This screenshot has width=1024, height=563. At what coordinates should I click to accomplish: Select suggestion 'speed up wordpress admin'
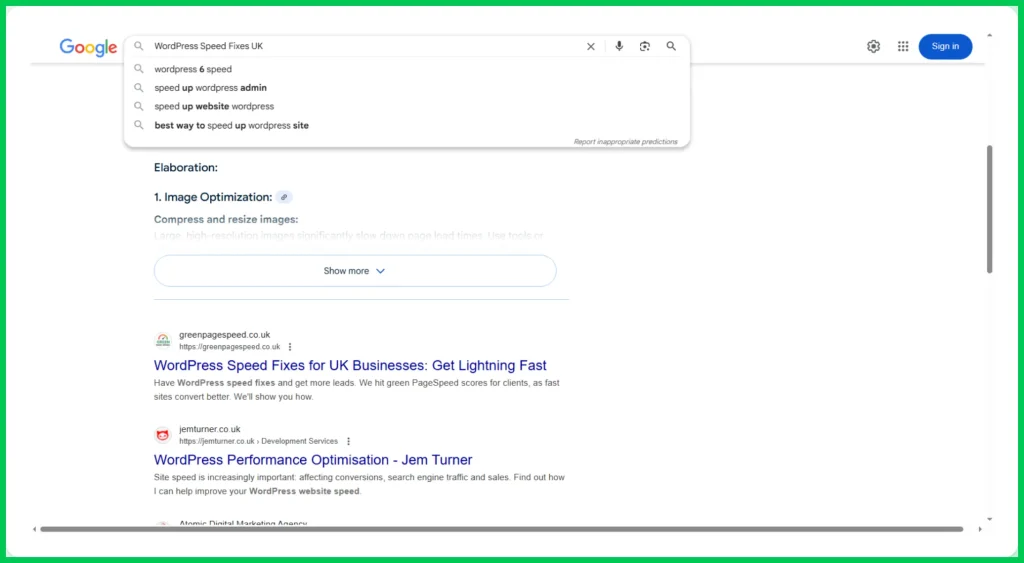(x=406, y=88)
